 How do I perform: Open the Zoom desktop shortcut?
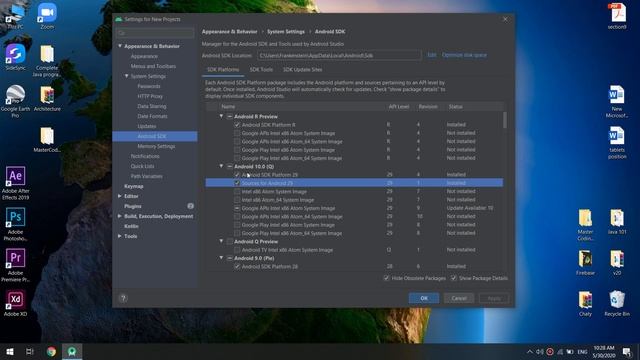47,16
